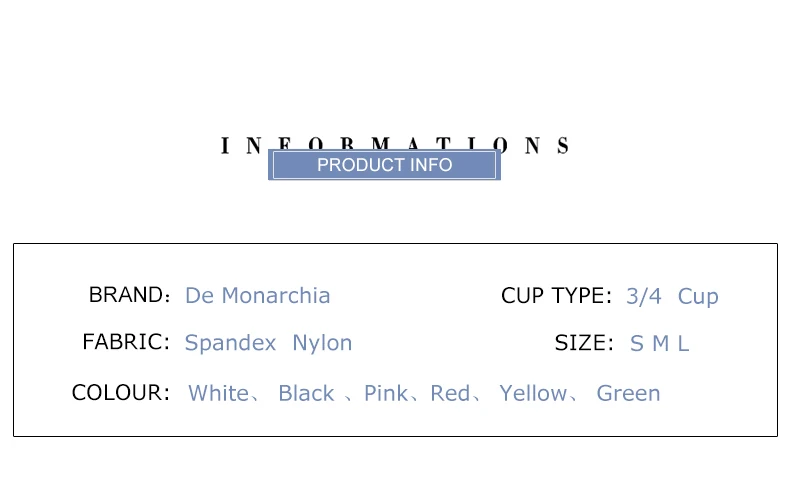Select the Spandex fabric text
Screen dimensions: 790x496
230,343
